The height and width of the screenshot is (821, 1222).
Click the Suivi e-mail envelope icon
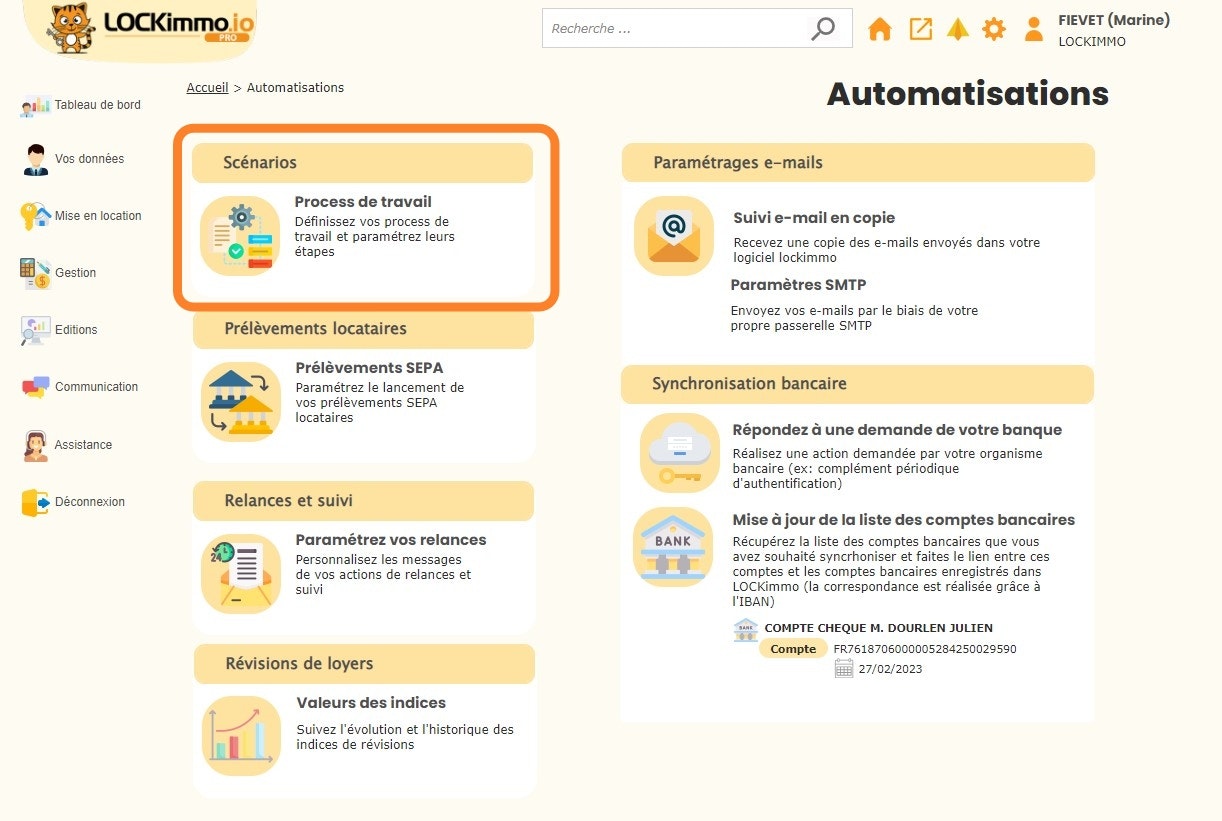tap(674, 236)
